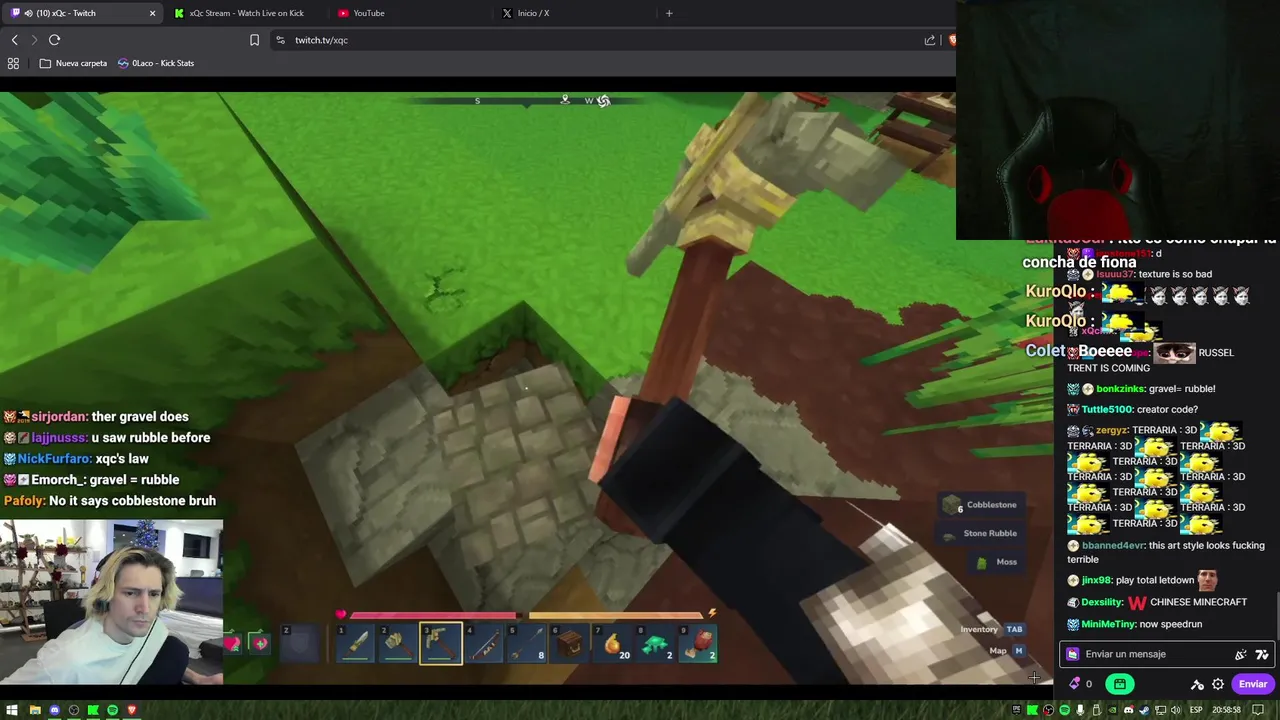The image size is (1280, 720).
Task: Click the Stone Rubble pickup notification
Action: pyautogui.click(x=979, y=533)
